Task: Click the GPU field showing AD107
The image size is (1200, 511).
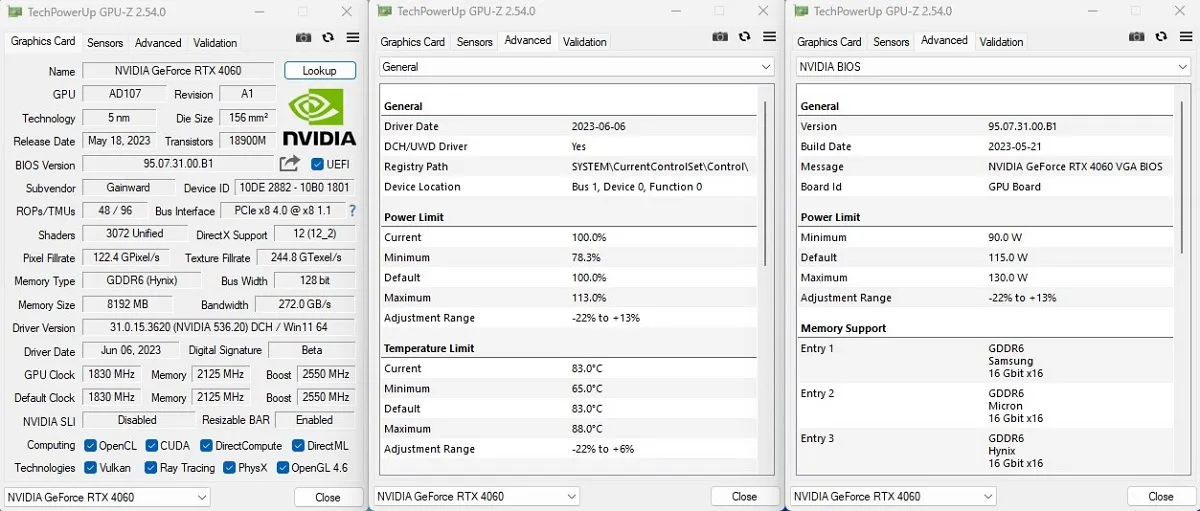Action: pyautogui.click(x=125, y=94)
